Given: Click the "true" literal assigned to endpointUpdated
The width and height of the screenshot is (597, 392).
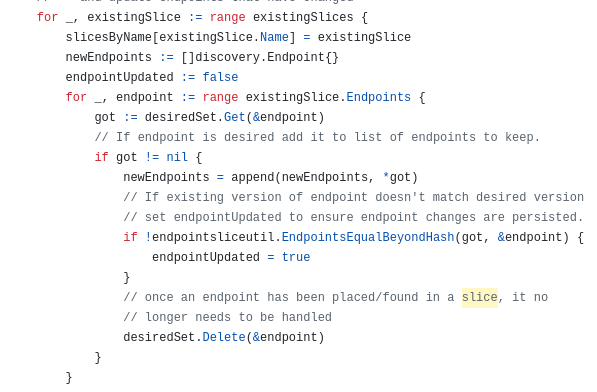Looking at the screenshot, I should click(x=296, y=257).
